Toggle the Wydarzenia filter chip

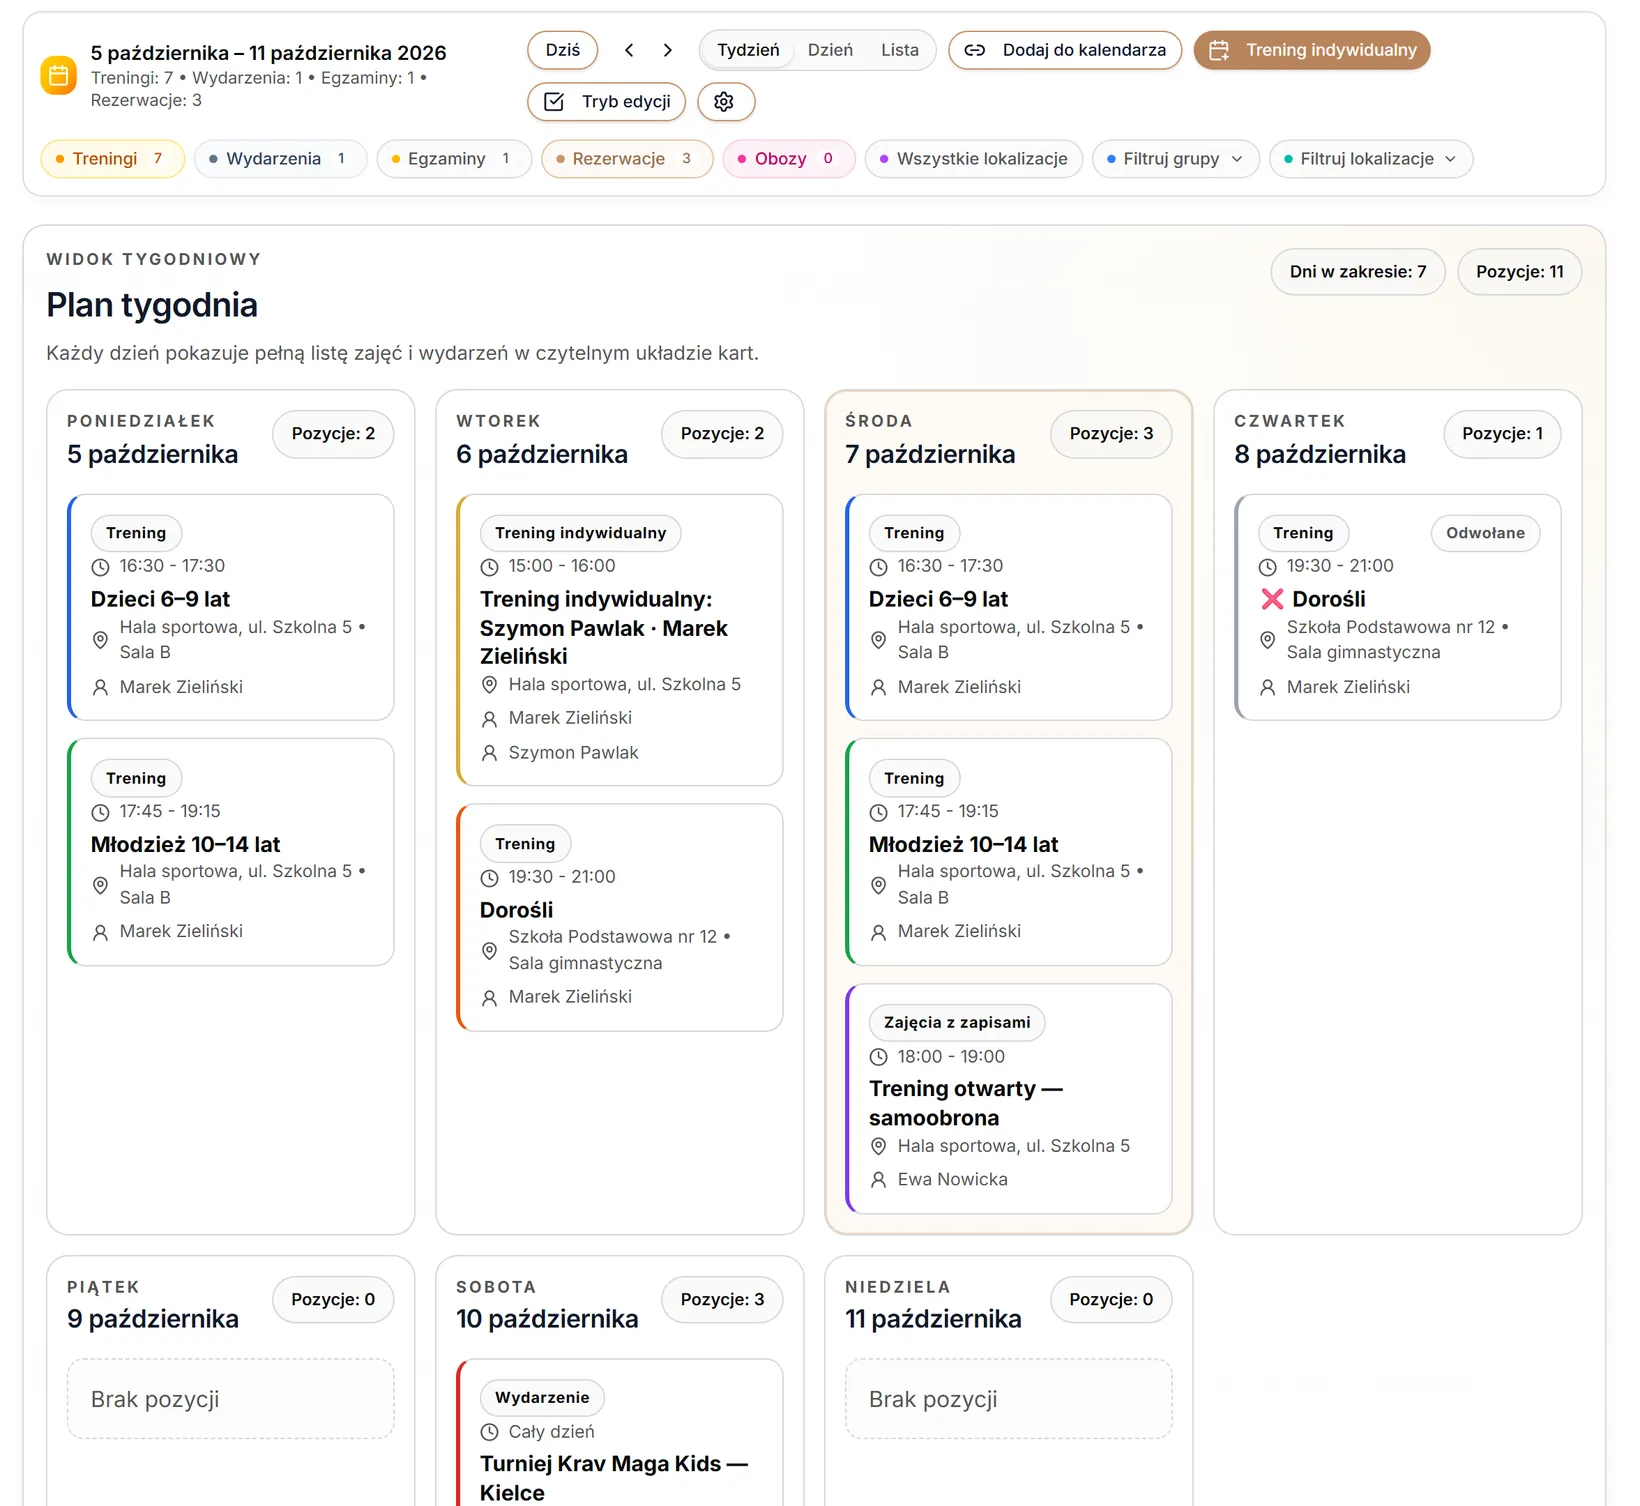coord(281,159)
